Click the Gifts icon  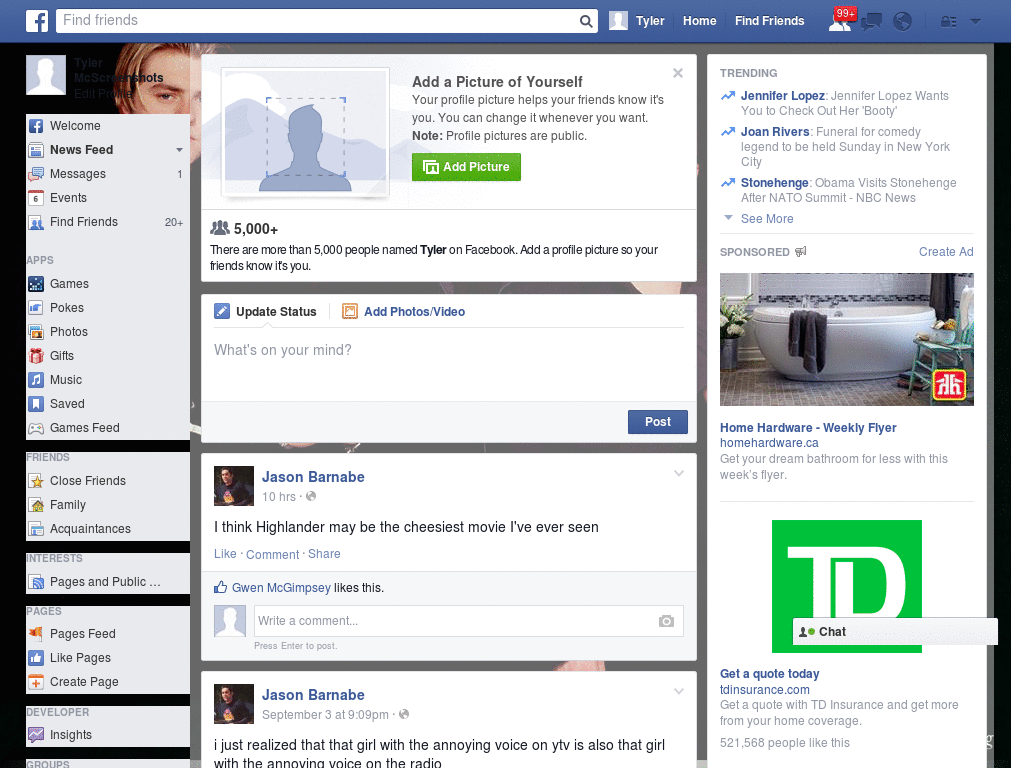(37, 356)
